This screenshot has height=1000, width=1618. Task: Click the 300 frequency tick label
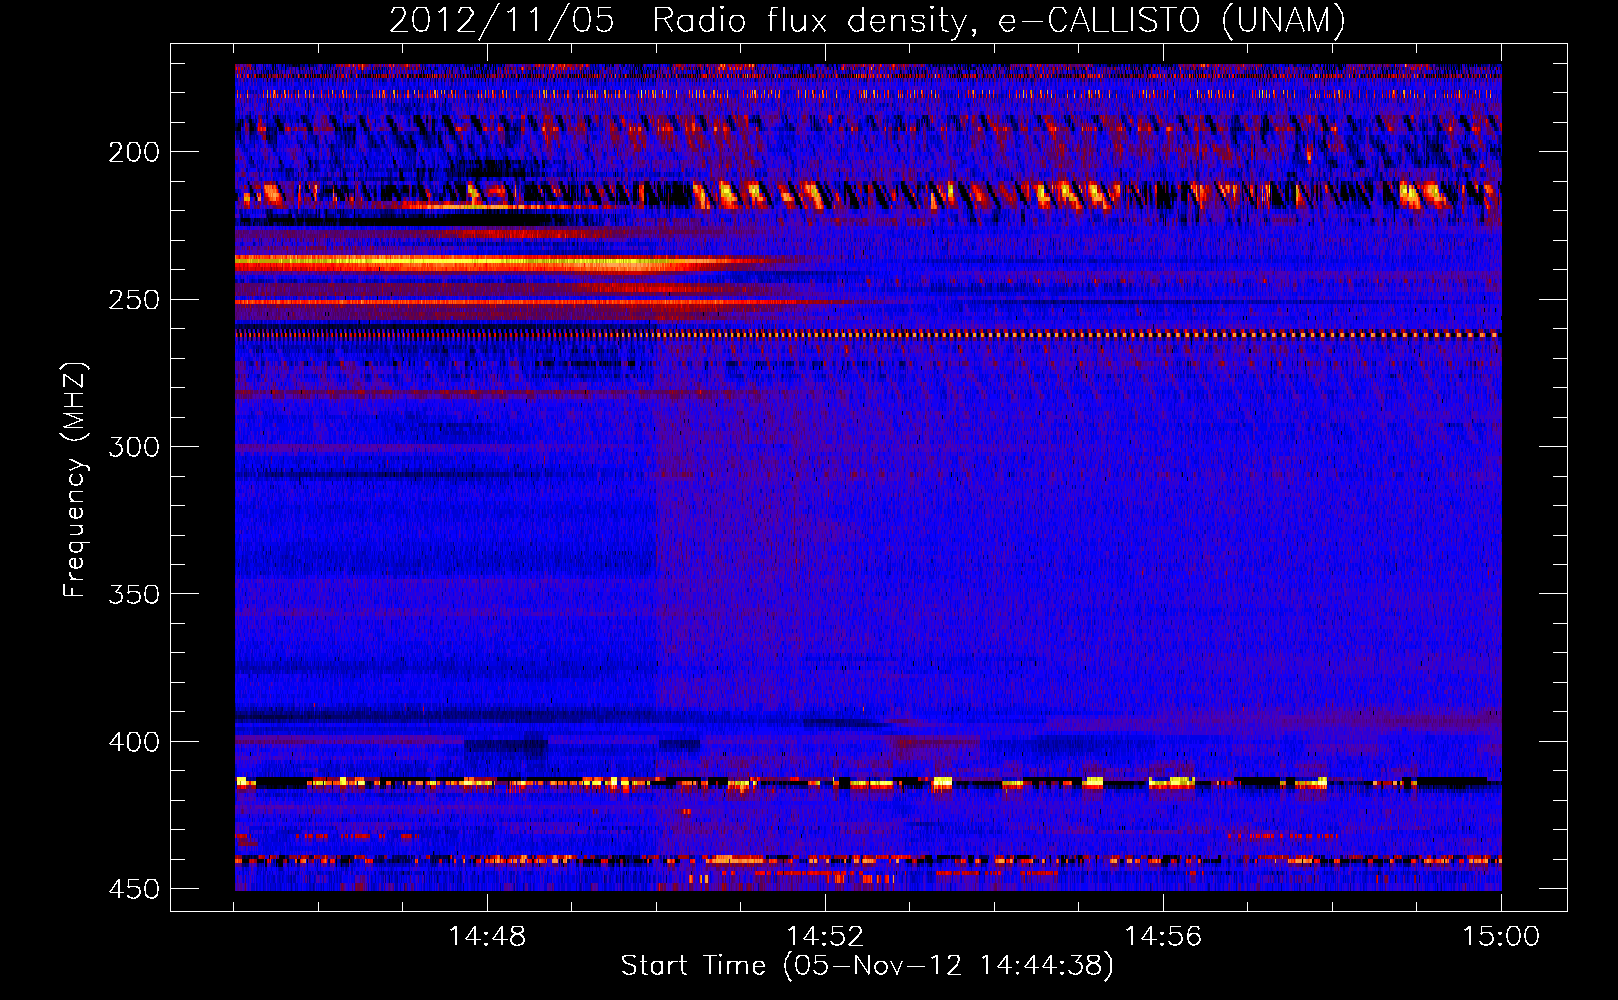(133, 447)
